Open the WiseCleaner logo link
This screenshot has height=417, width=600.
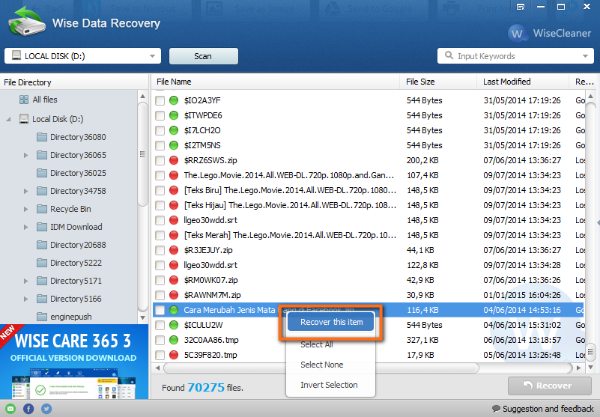(x=550, y=33)
